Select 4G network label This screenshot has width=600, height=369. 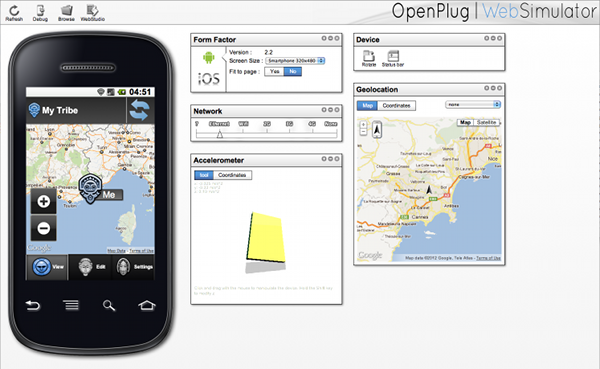312,124
